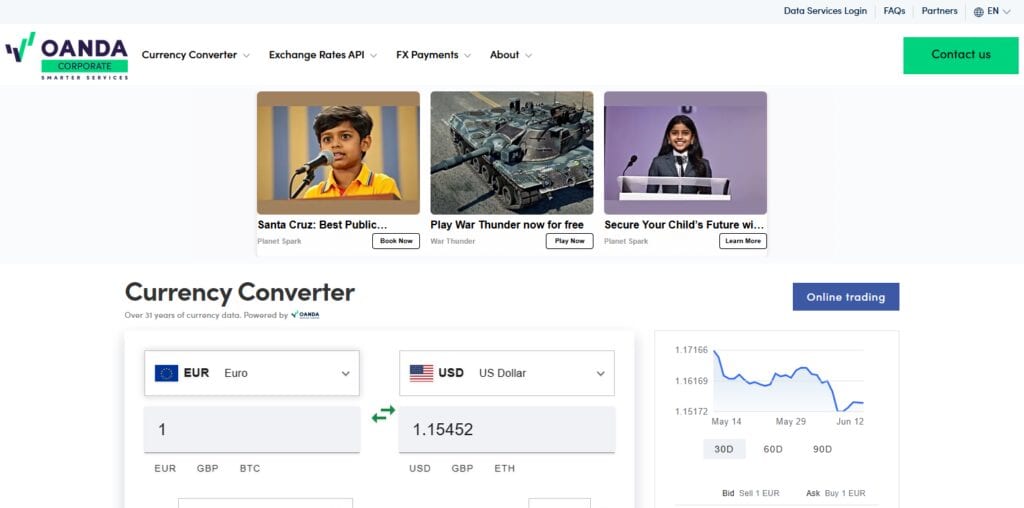Click the Currency Converter page heading

coord(240,292)
